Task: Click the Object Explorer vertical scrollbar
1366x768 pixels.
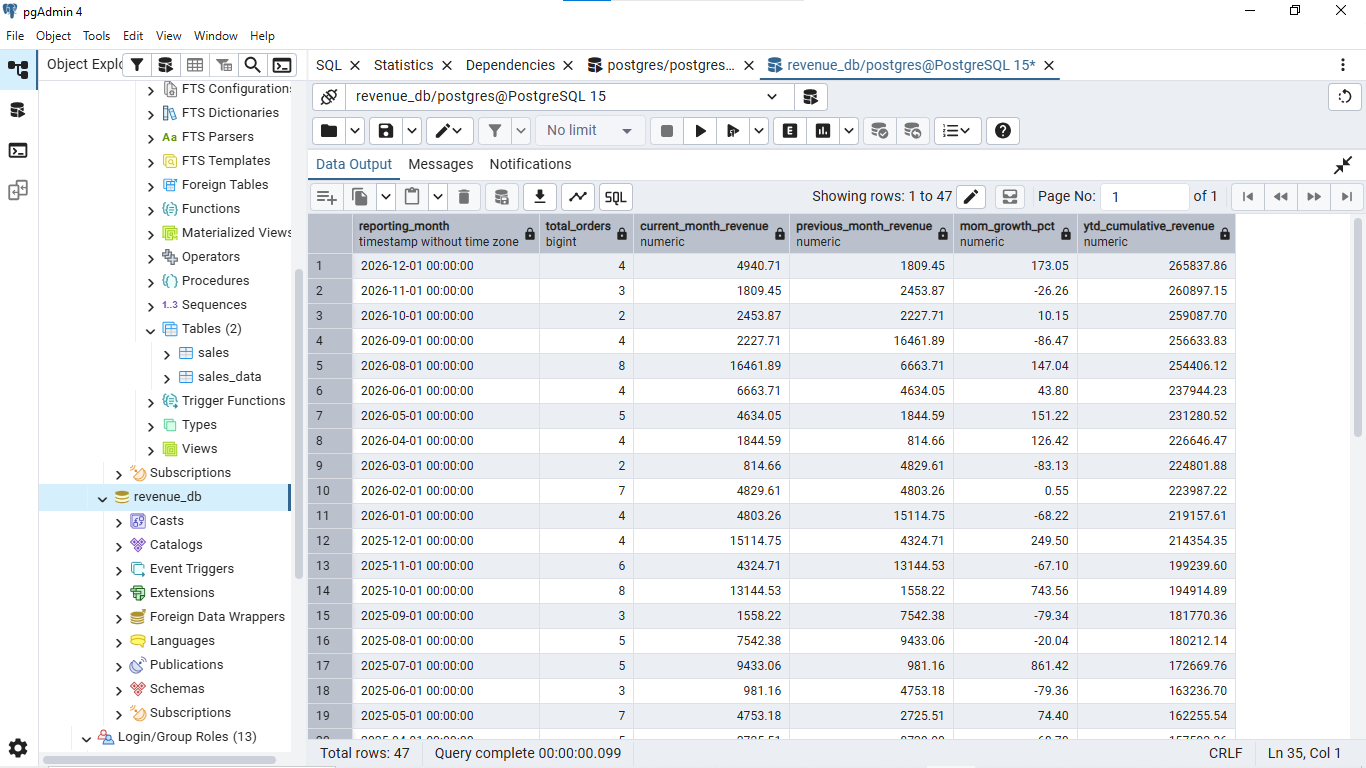Action: (298, 424)
